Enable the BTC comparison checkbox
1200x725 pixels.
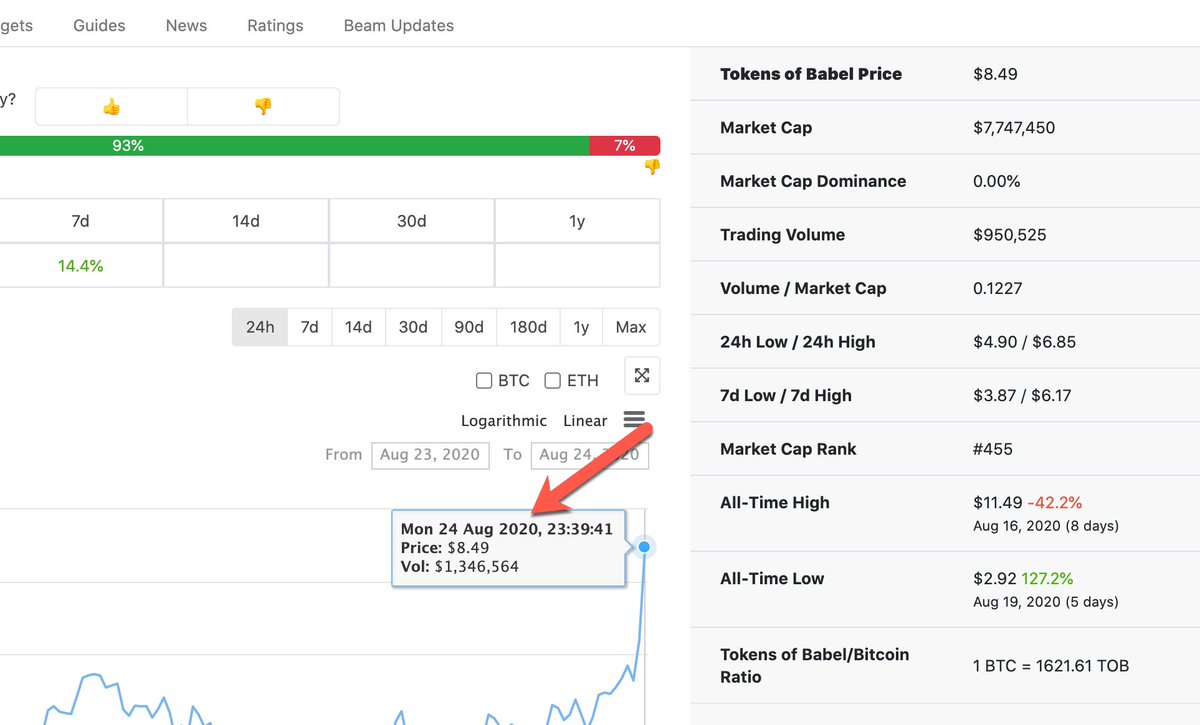click(x=484, y=380)
